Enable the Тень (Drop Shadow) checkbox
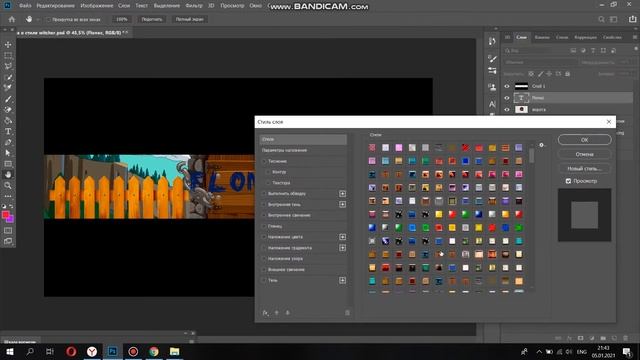Image resolution: width=640 pixels, height=360 pixels. click(x=264, y=280)
